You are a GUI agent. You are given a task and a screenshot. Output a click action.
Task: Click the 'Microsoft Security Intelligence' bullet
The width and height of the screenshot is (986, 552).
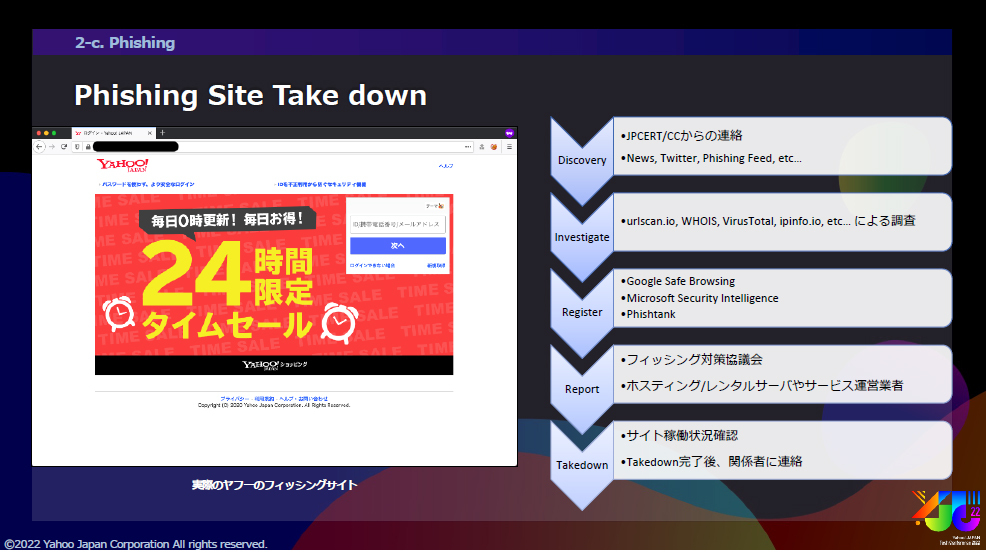tap(699, 298)
